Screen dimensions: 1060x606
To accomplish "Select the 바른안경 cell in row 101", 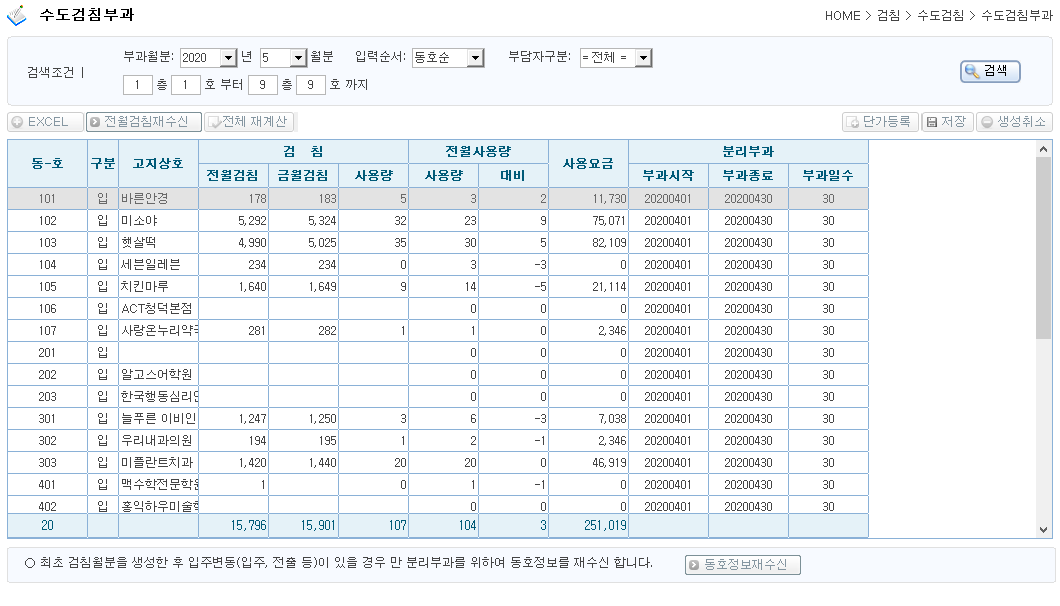I will (158, 199).
